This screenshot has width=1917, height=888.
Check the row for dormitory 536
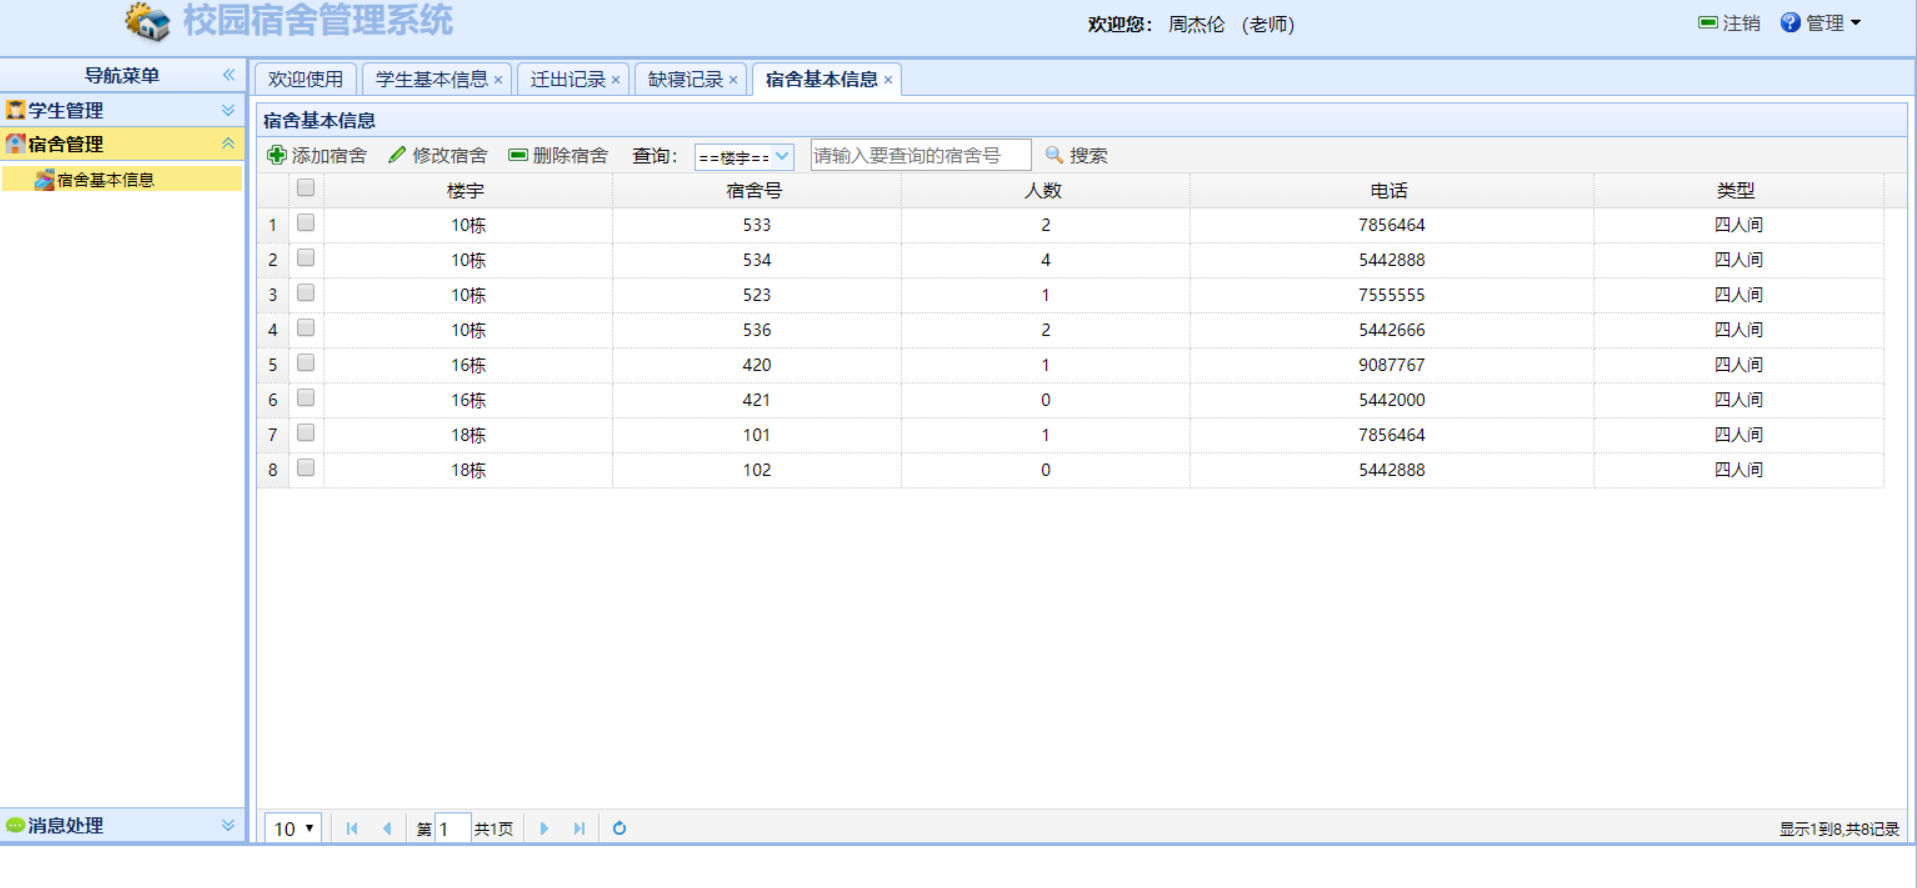306,328
